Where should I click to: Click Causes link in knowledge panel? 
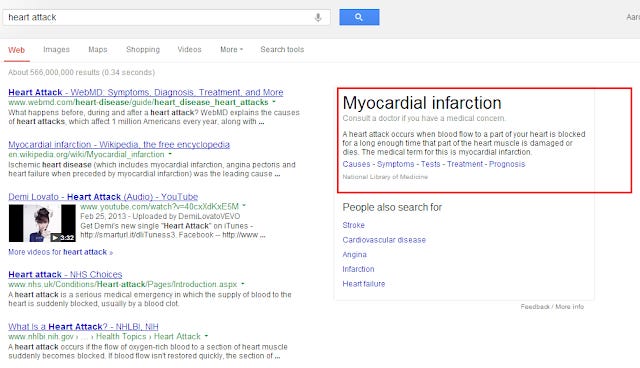pyautogui.click(x=356, y=164)
